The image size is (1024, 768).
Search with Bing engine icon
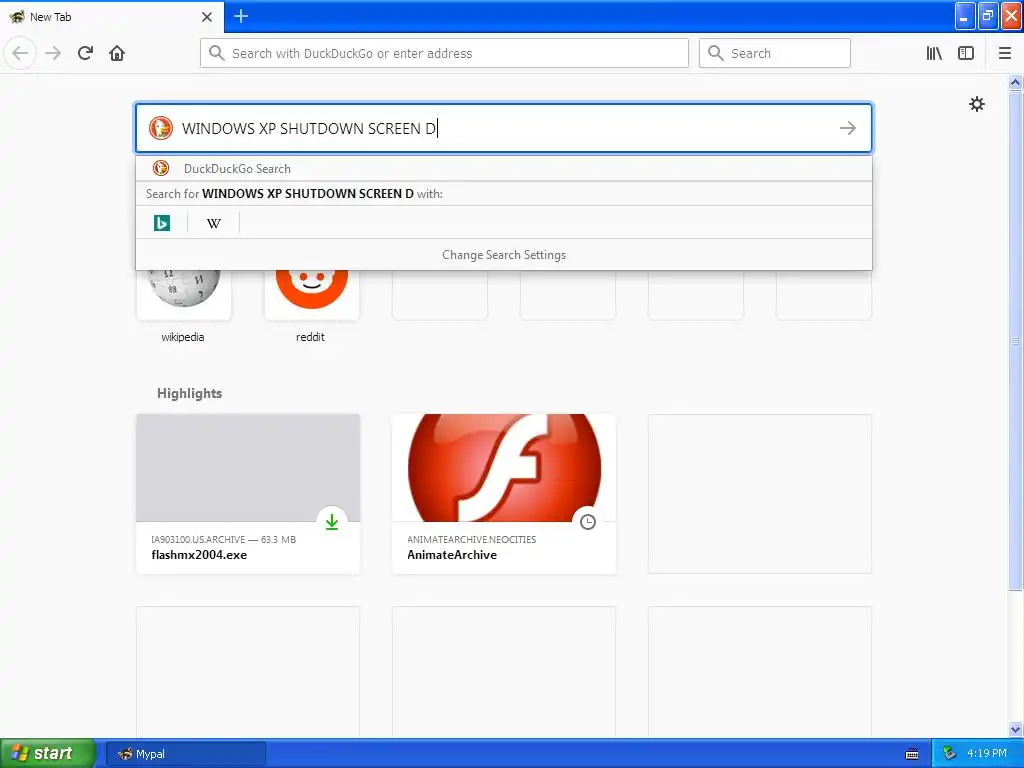161,223
